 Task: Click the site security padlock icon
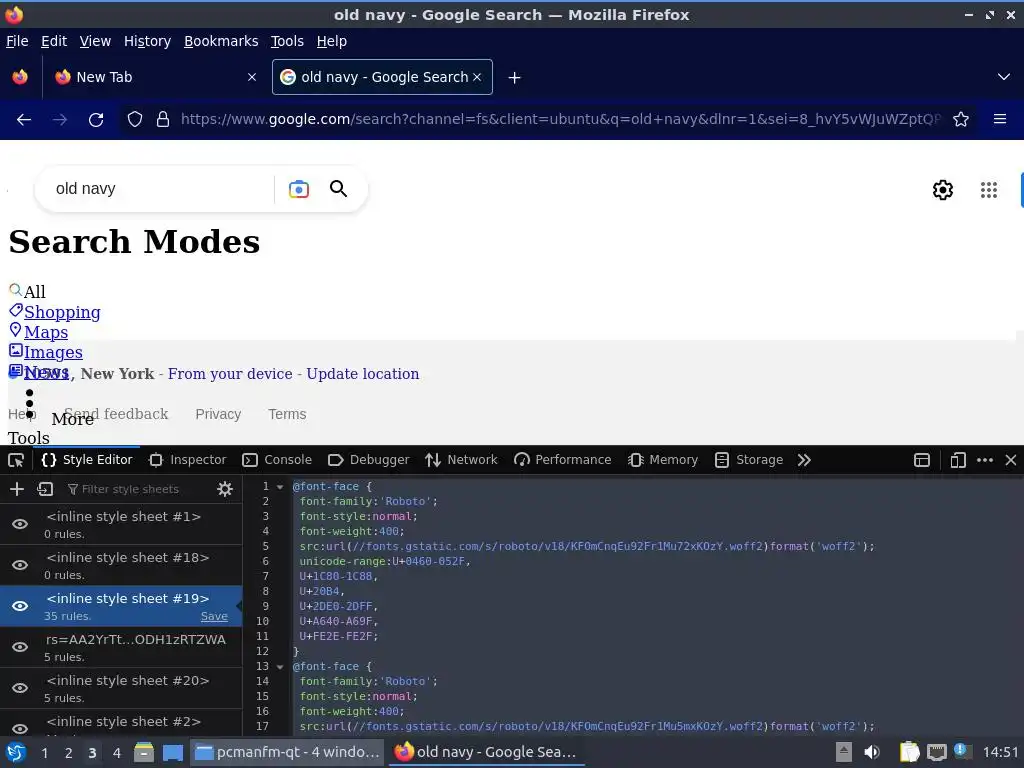(x=163, y=120)
